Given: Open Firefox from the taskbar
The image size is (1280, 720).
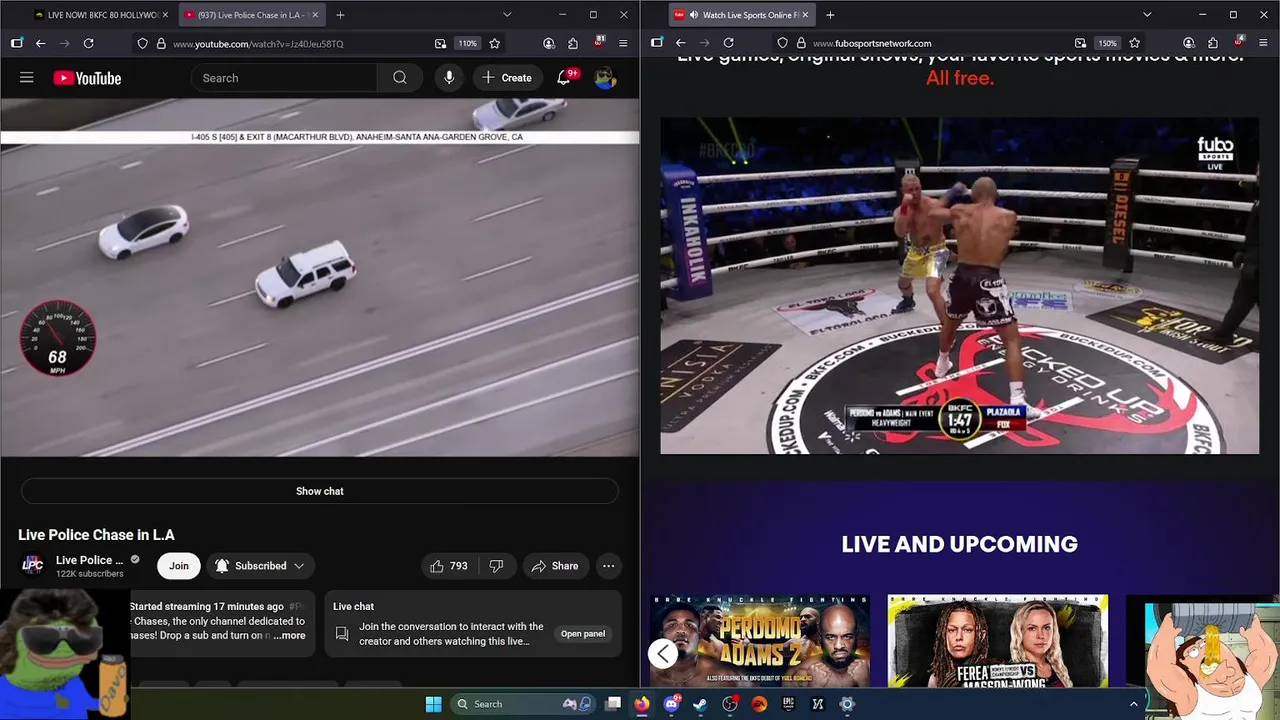Looking at the screenshot, I should pyautogui.click(x=642, y=704).
